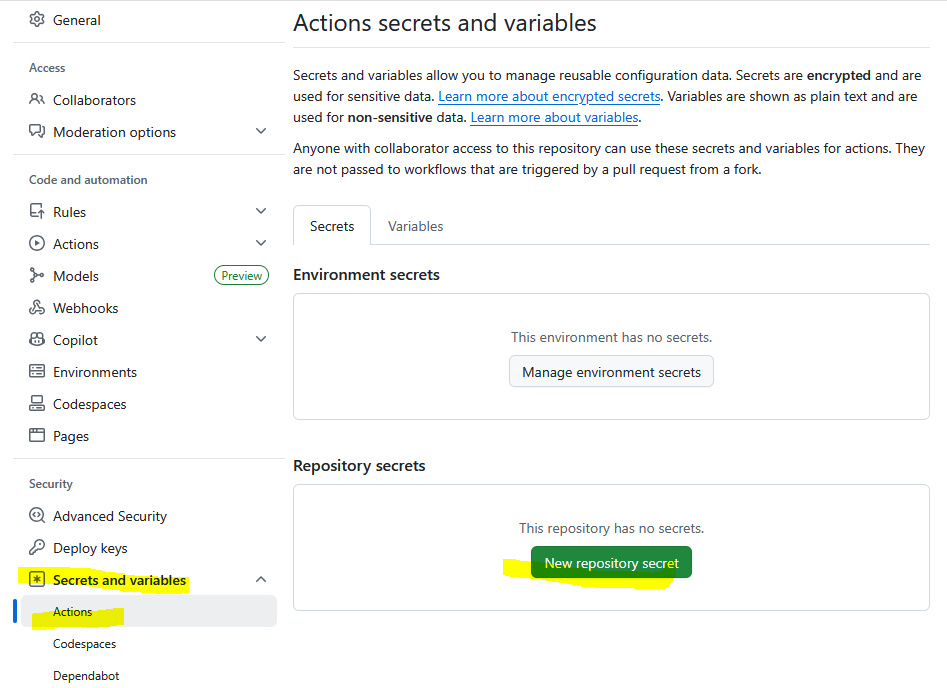Click the Advanced Security shield icon
Viewport: 947px width, 688px height.
pos(37,516)
